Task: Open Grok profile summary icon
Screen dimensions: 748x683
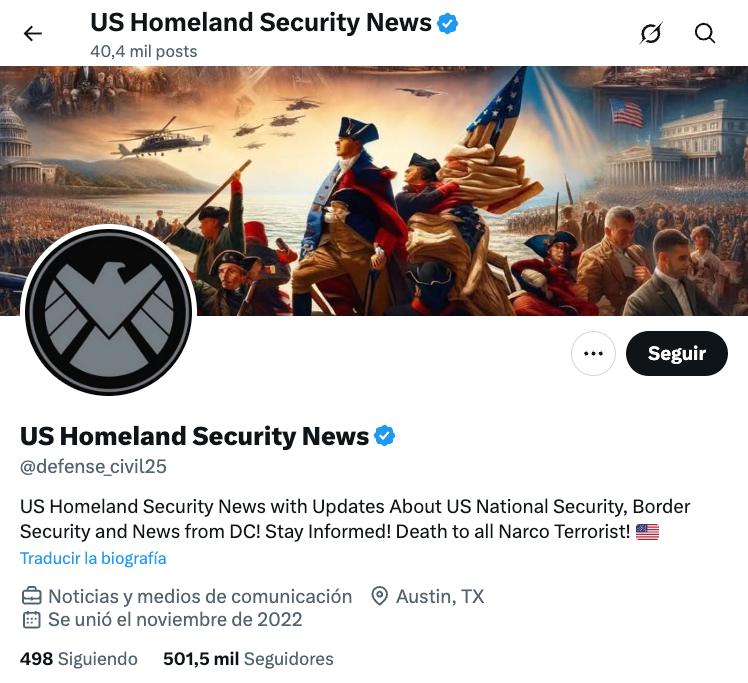Action: pos(651,34)
